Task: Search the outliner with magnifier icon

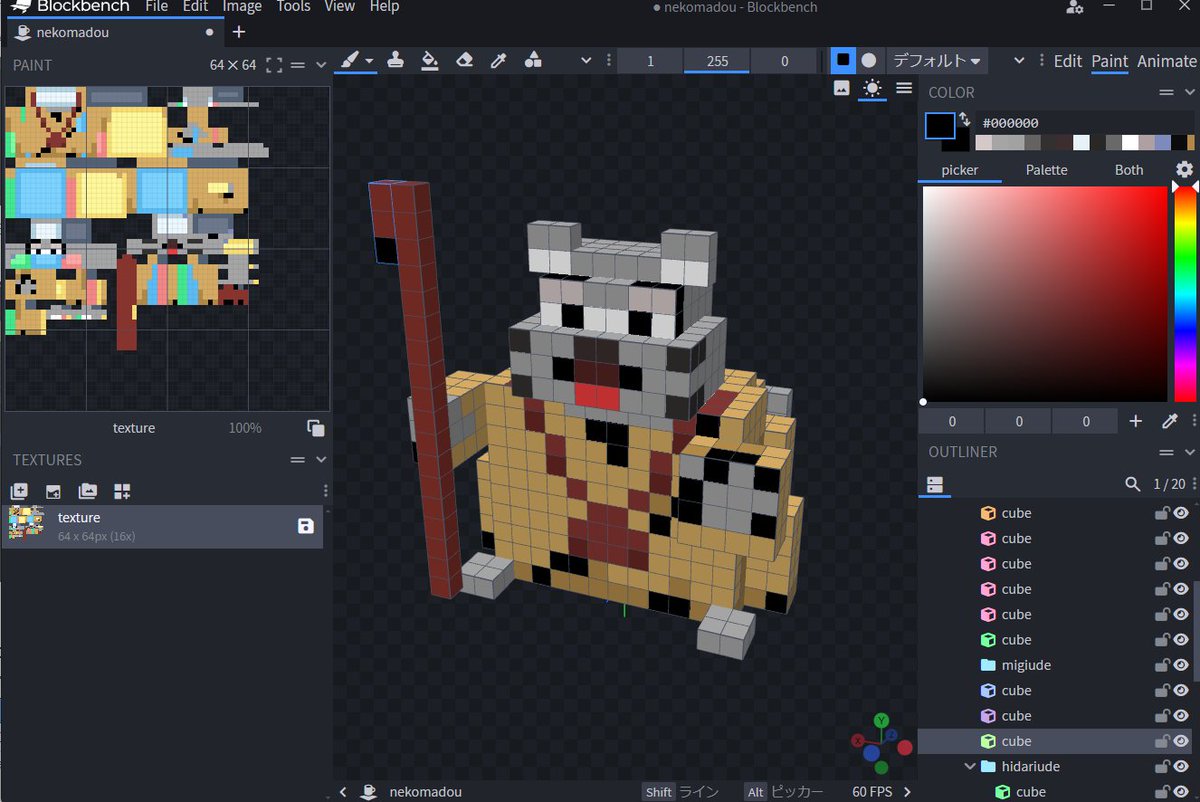Action: tap(1132, 484)
